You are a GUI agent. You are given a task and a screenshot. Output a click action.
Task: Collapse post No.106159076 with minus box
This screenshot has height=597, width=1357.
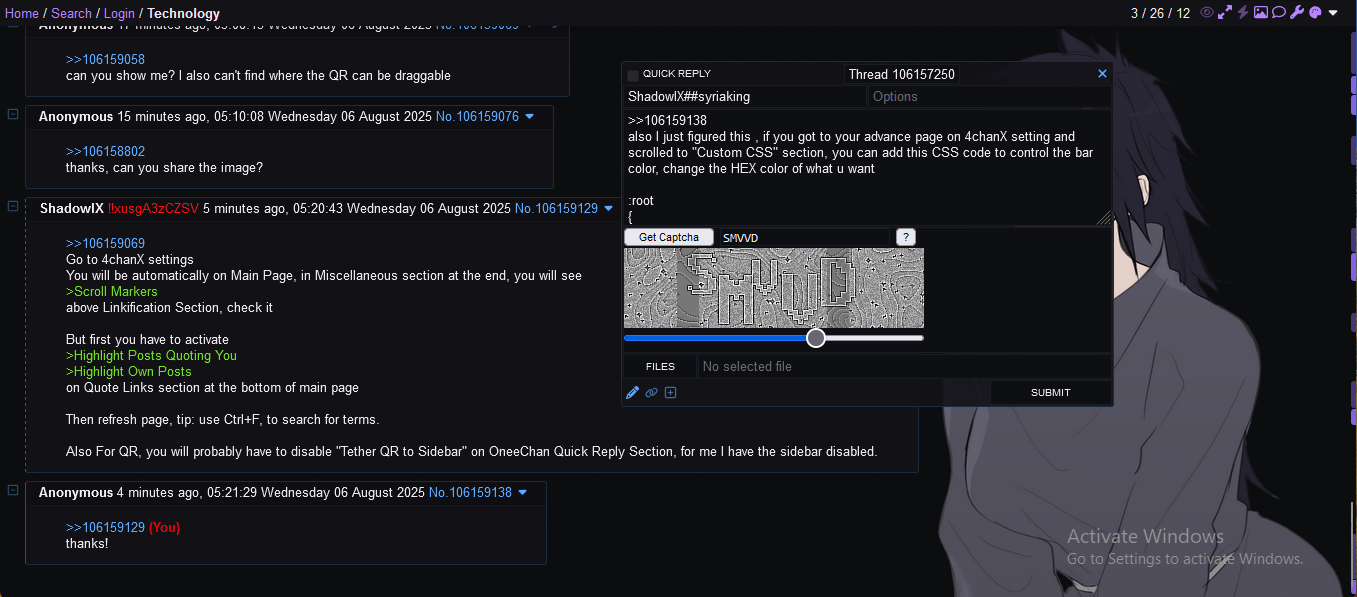click(13, 114)
